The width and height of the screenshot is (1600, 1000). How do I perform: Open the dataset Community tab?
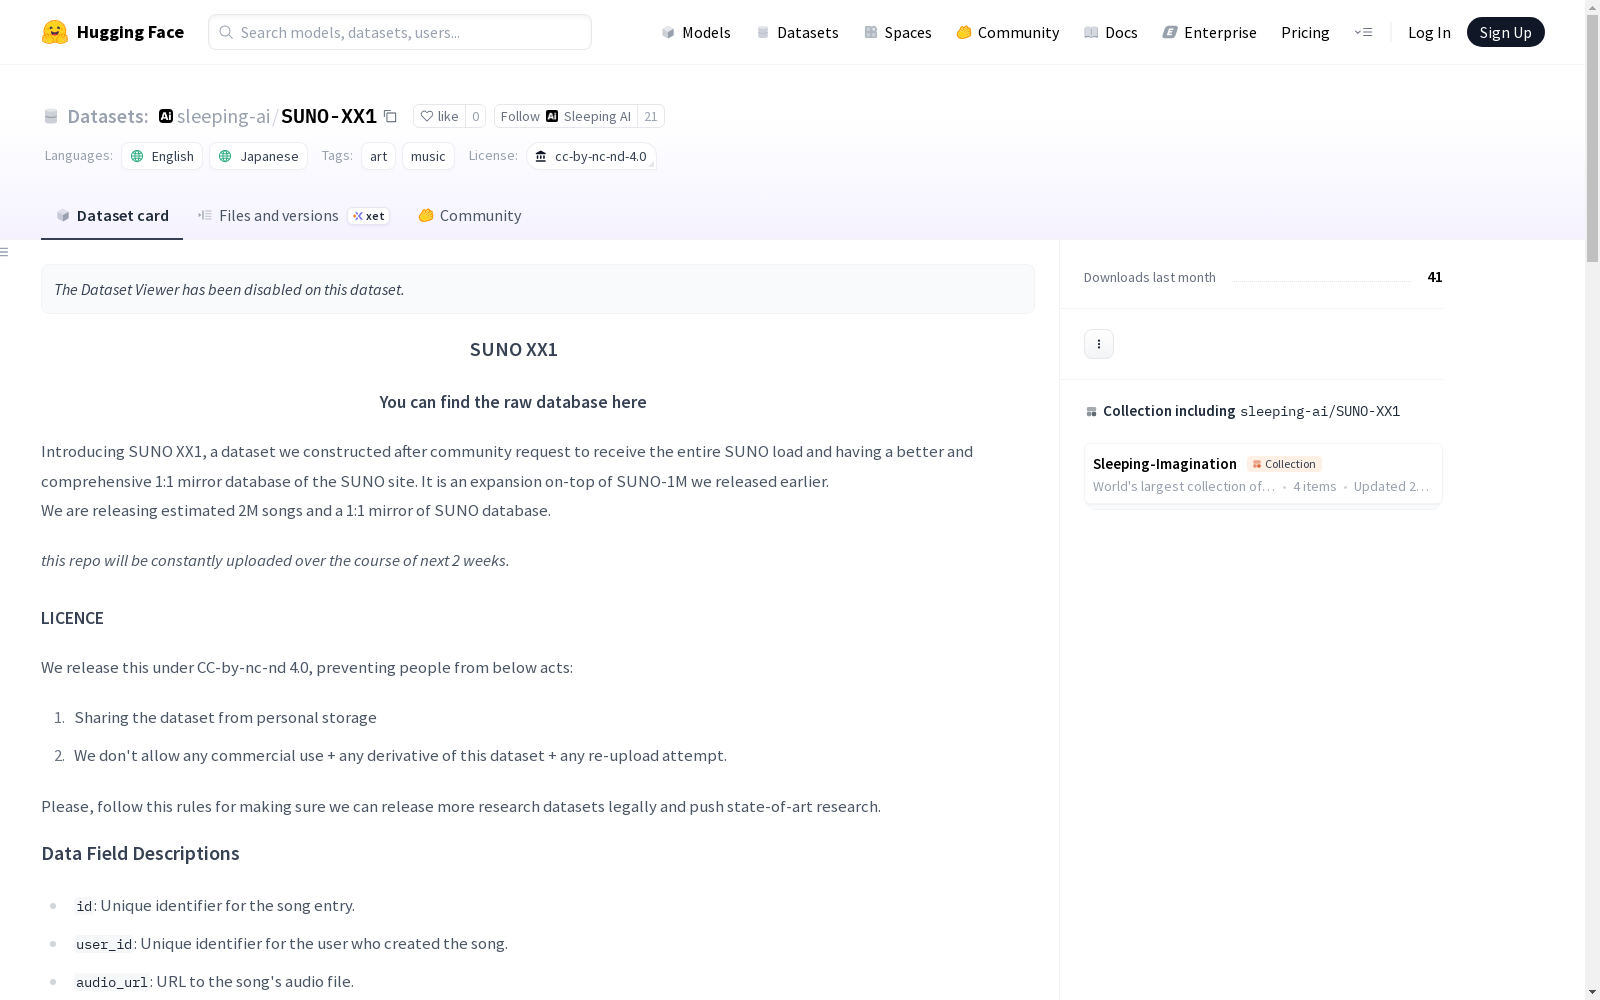click(469, 216)
